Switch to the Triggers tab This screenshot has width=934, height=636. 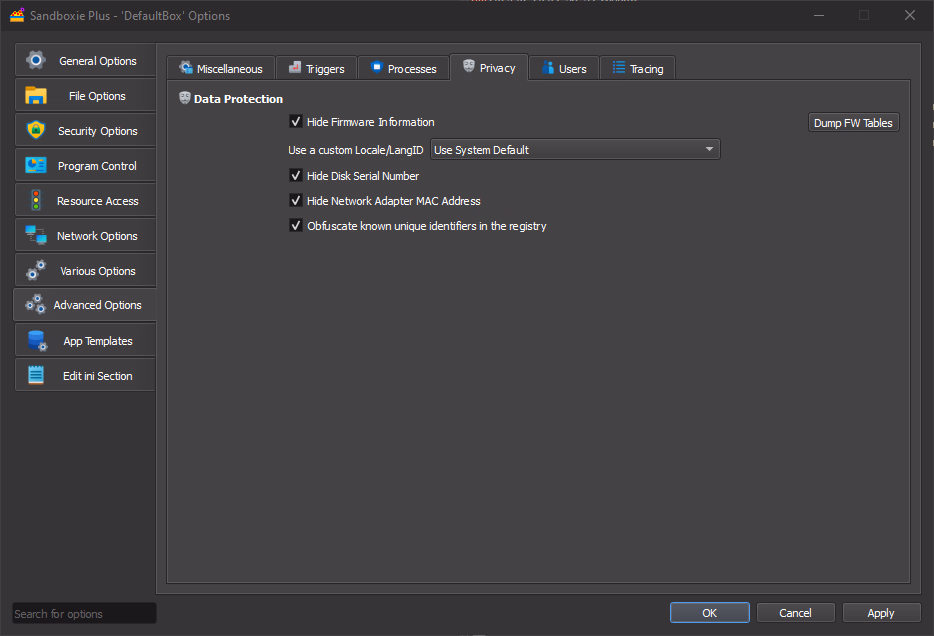(x=316, y=69)
